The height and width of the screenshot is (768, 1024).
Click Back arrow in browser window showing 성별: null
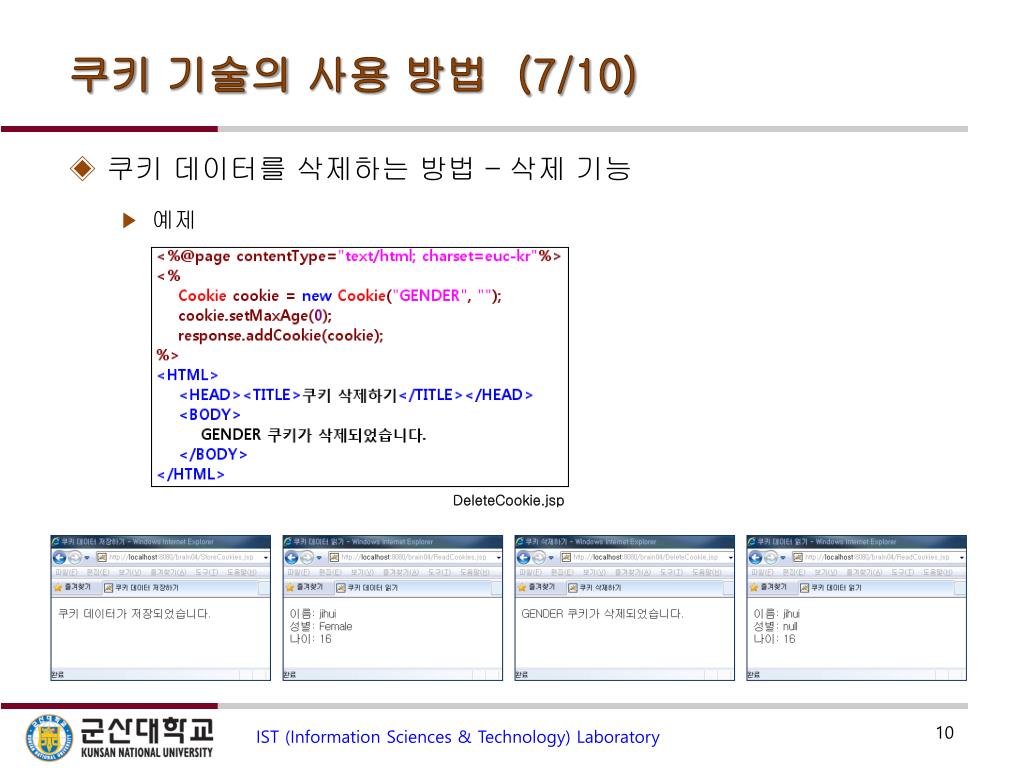755,558
